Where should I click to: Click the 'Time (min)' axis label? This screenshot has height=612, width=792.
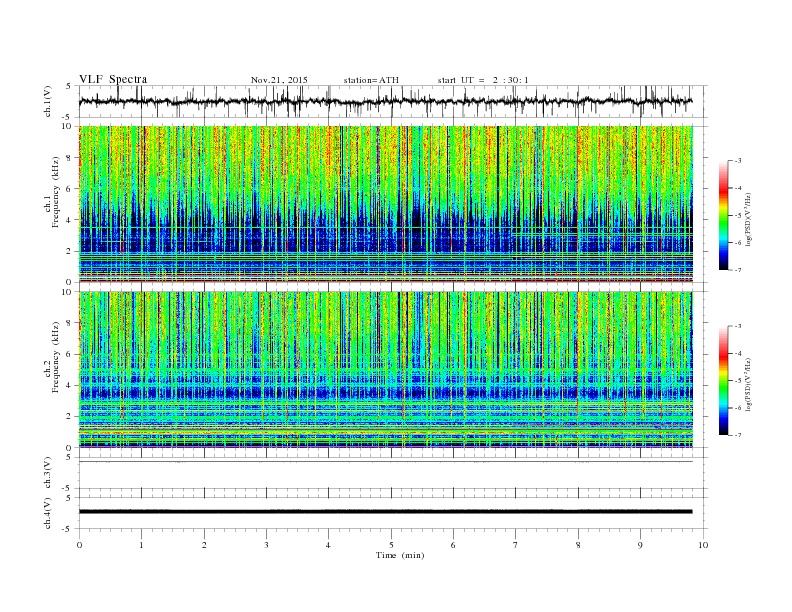coord(400,555)
